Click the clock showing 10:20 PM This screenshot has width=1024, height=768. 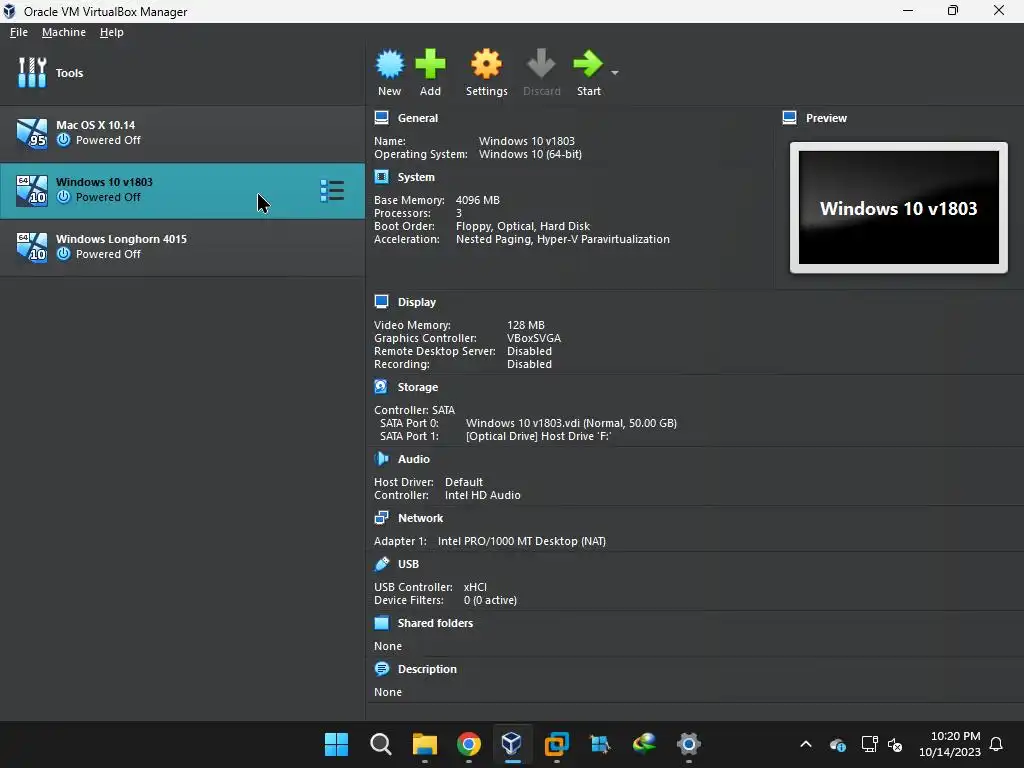955,736
